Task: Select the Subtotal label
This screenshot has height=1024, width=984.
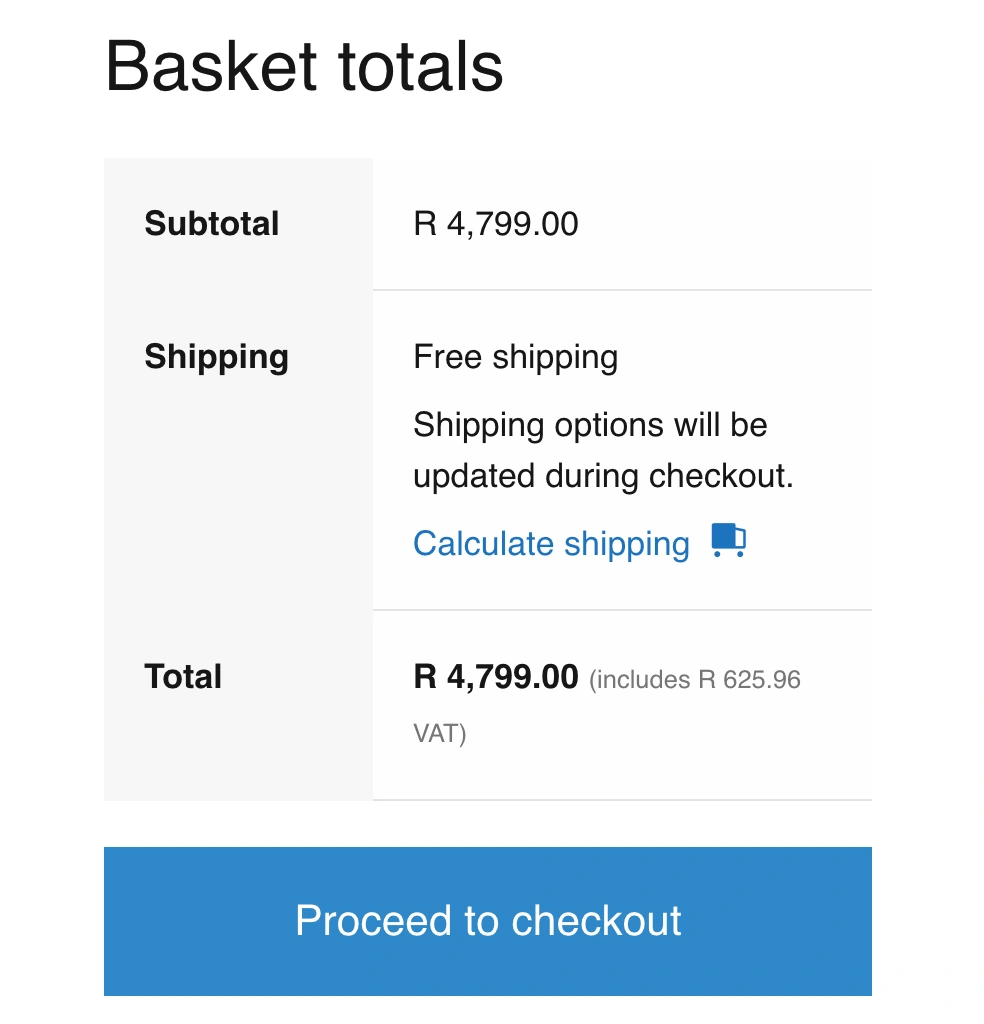Action: 211,223
